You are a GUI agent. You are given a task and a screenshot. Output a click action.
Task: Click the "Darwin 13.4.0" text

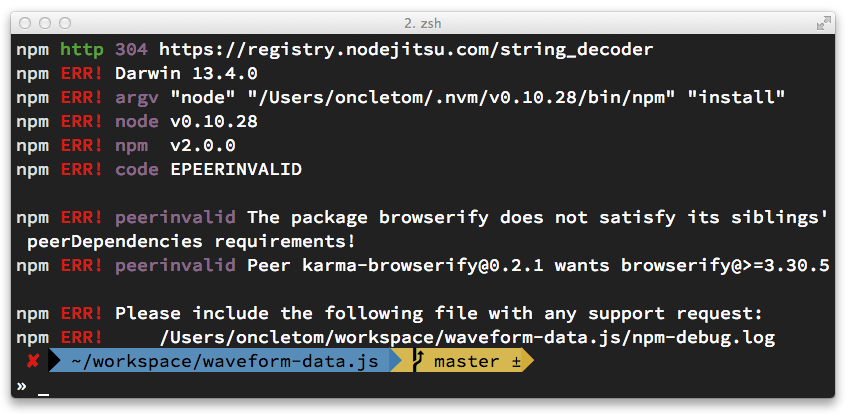tap(187, 73)
